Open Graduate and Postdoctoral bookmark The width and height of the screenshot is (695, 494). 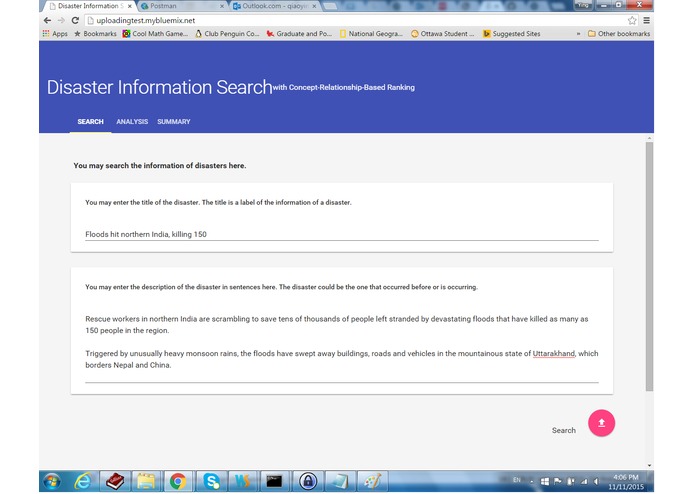[x=299, y=34]
